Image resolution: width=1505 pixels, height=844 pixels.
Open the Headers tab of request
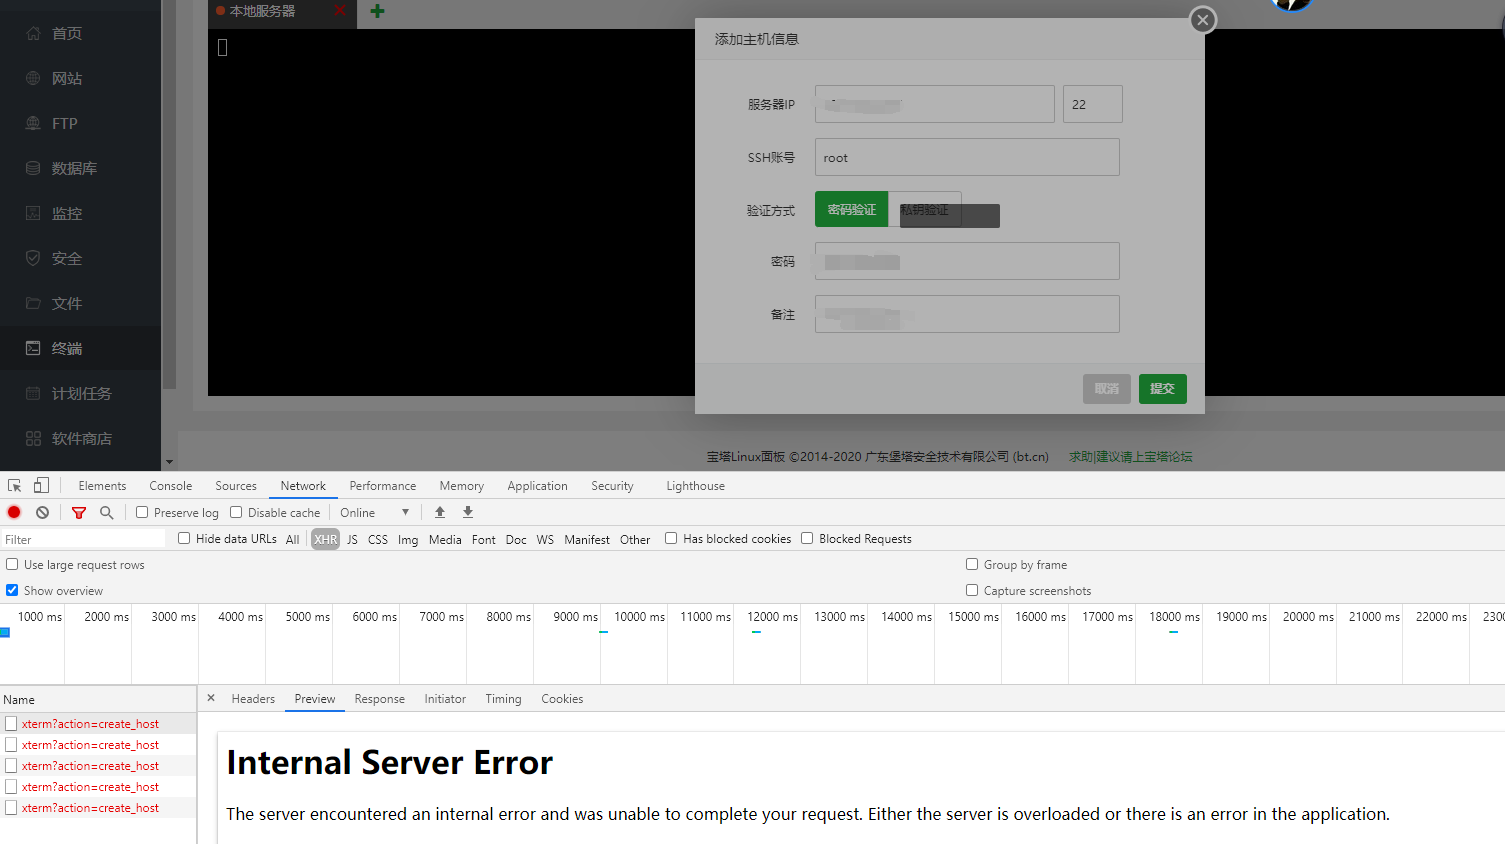(x=253, y=699)
